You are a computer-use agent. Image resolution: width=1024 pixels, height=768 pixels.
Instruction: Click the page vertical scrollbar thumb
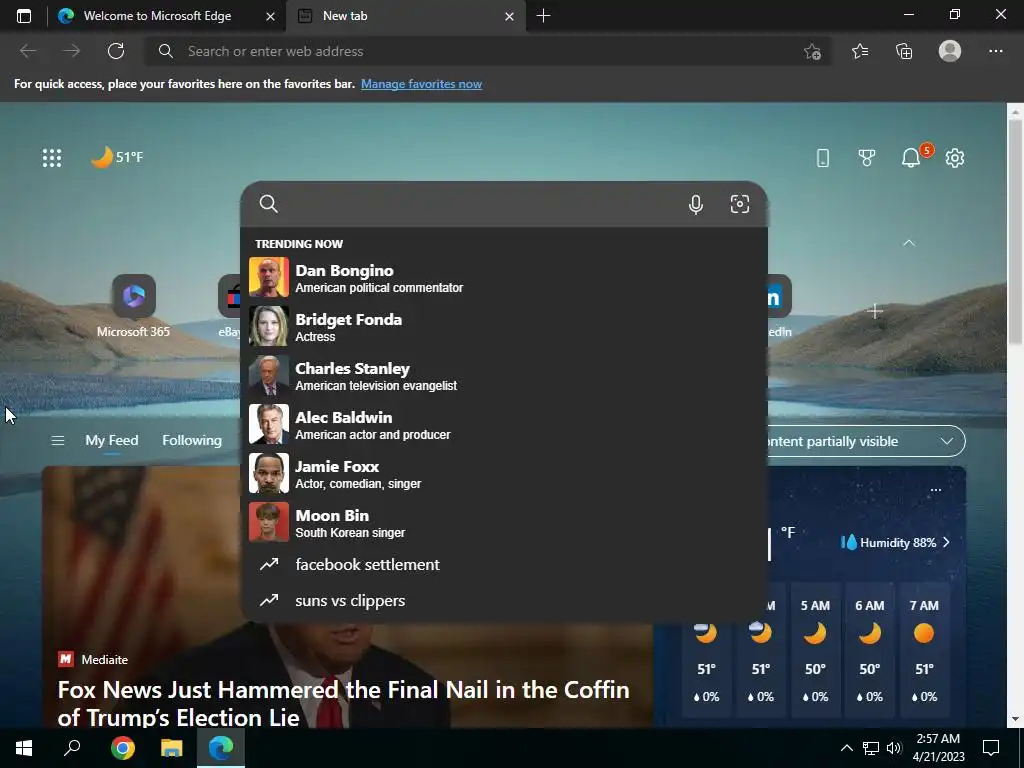[x=1015, y=234]
